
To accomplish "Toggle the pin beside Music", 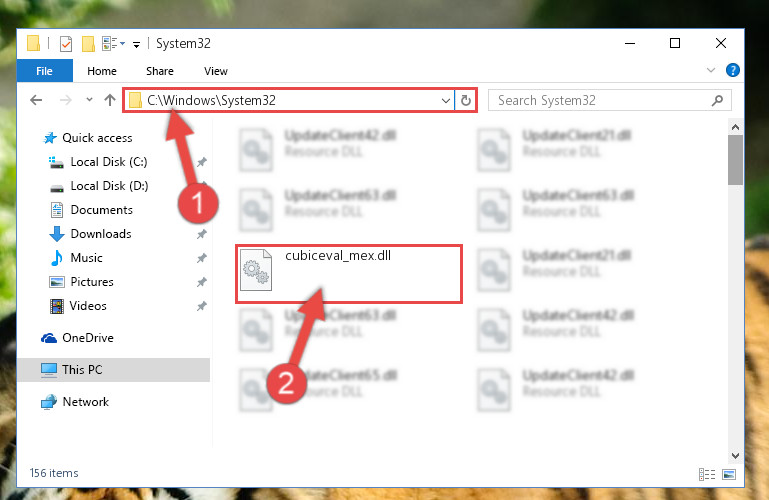I will point(202,258).
